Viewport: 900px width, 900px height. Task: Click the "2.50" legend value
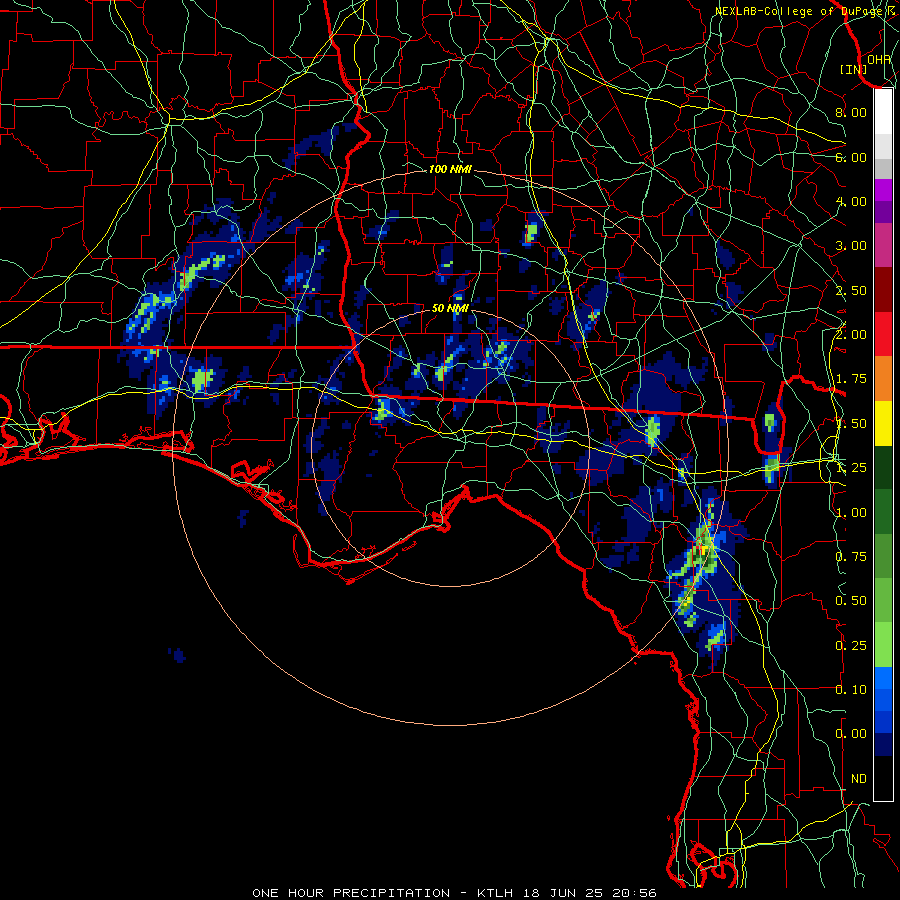coord(851,290)
